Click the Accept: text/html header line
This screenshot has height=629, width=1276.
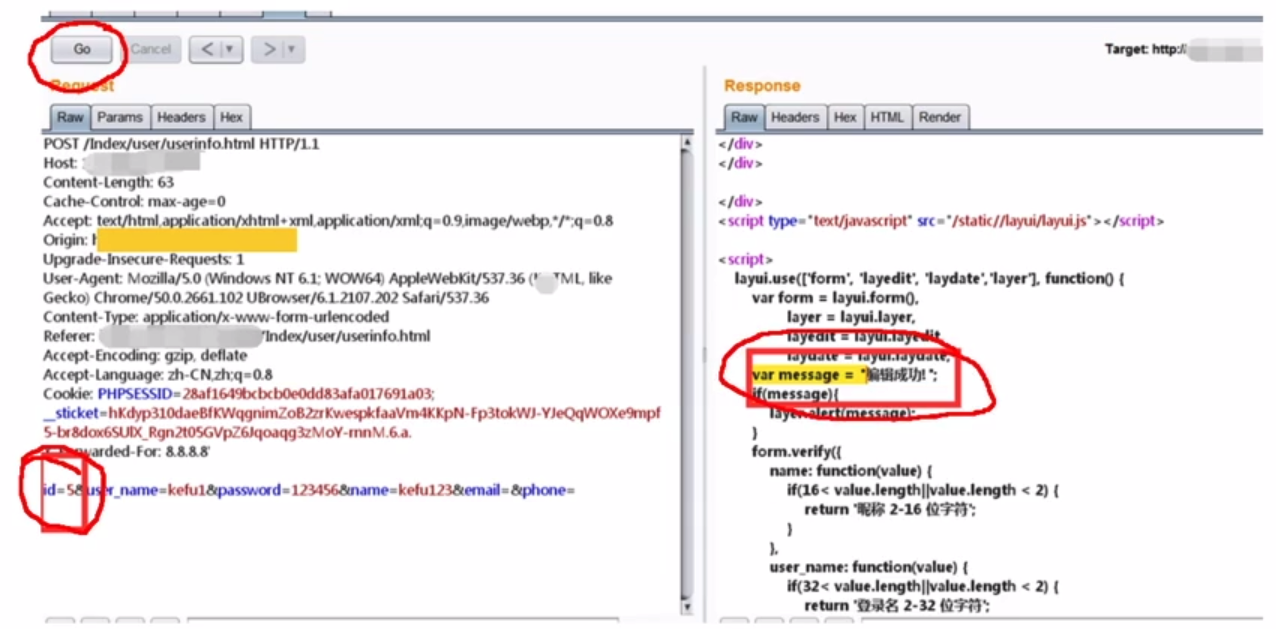click(x=328, y=220)
